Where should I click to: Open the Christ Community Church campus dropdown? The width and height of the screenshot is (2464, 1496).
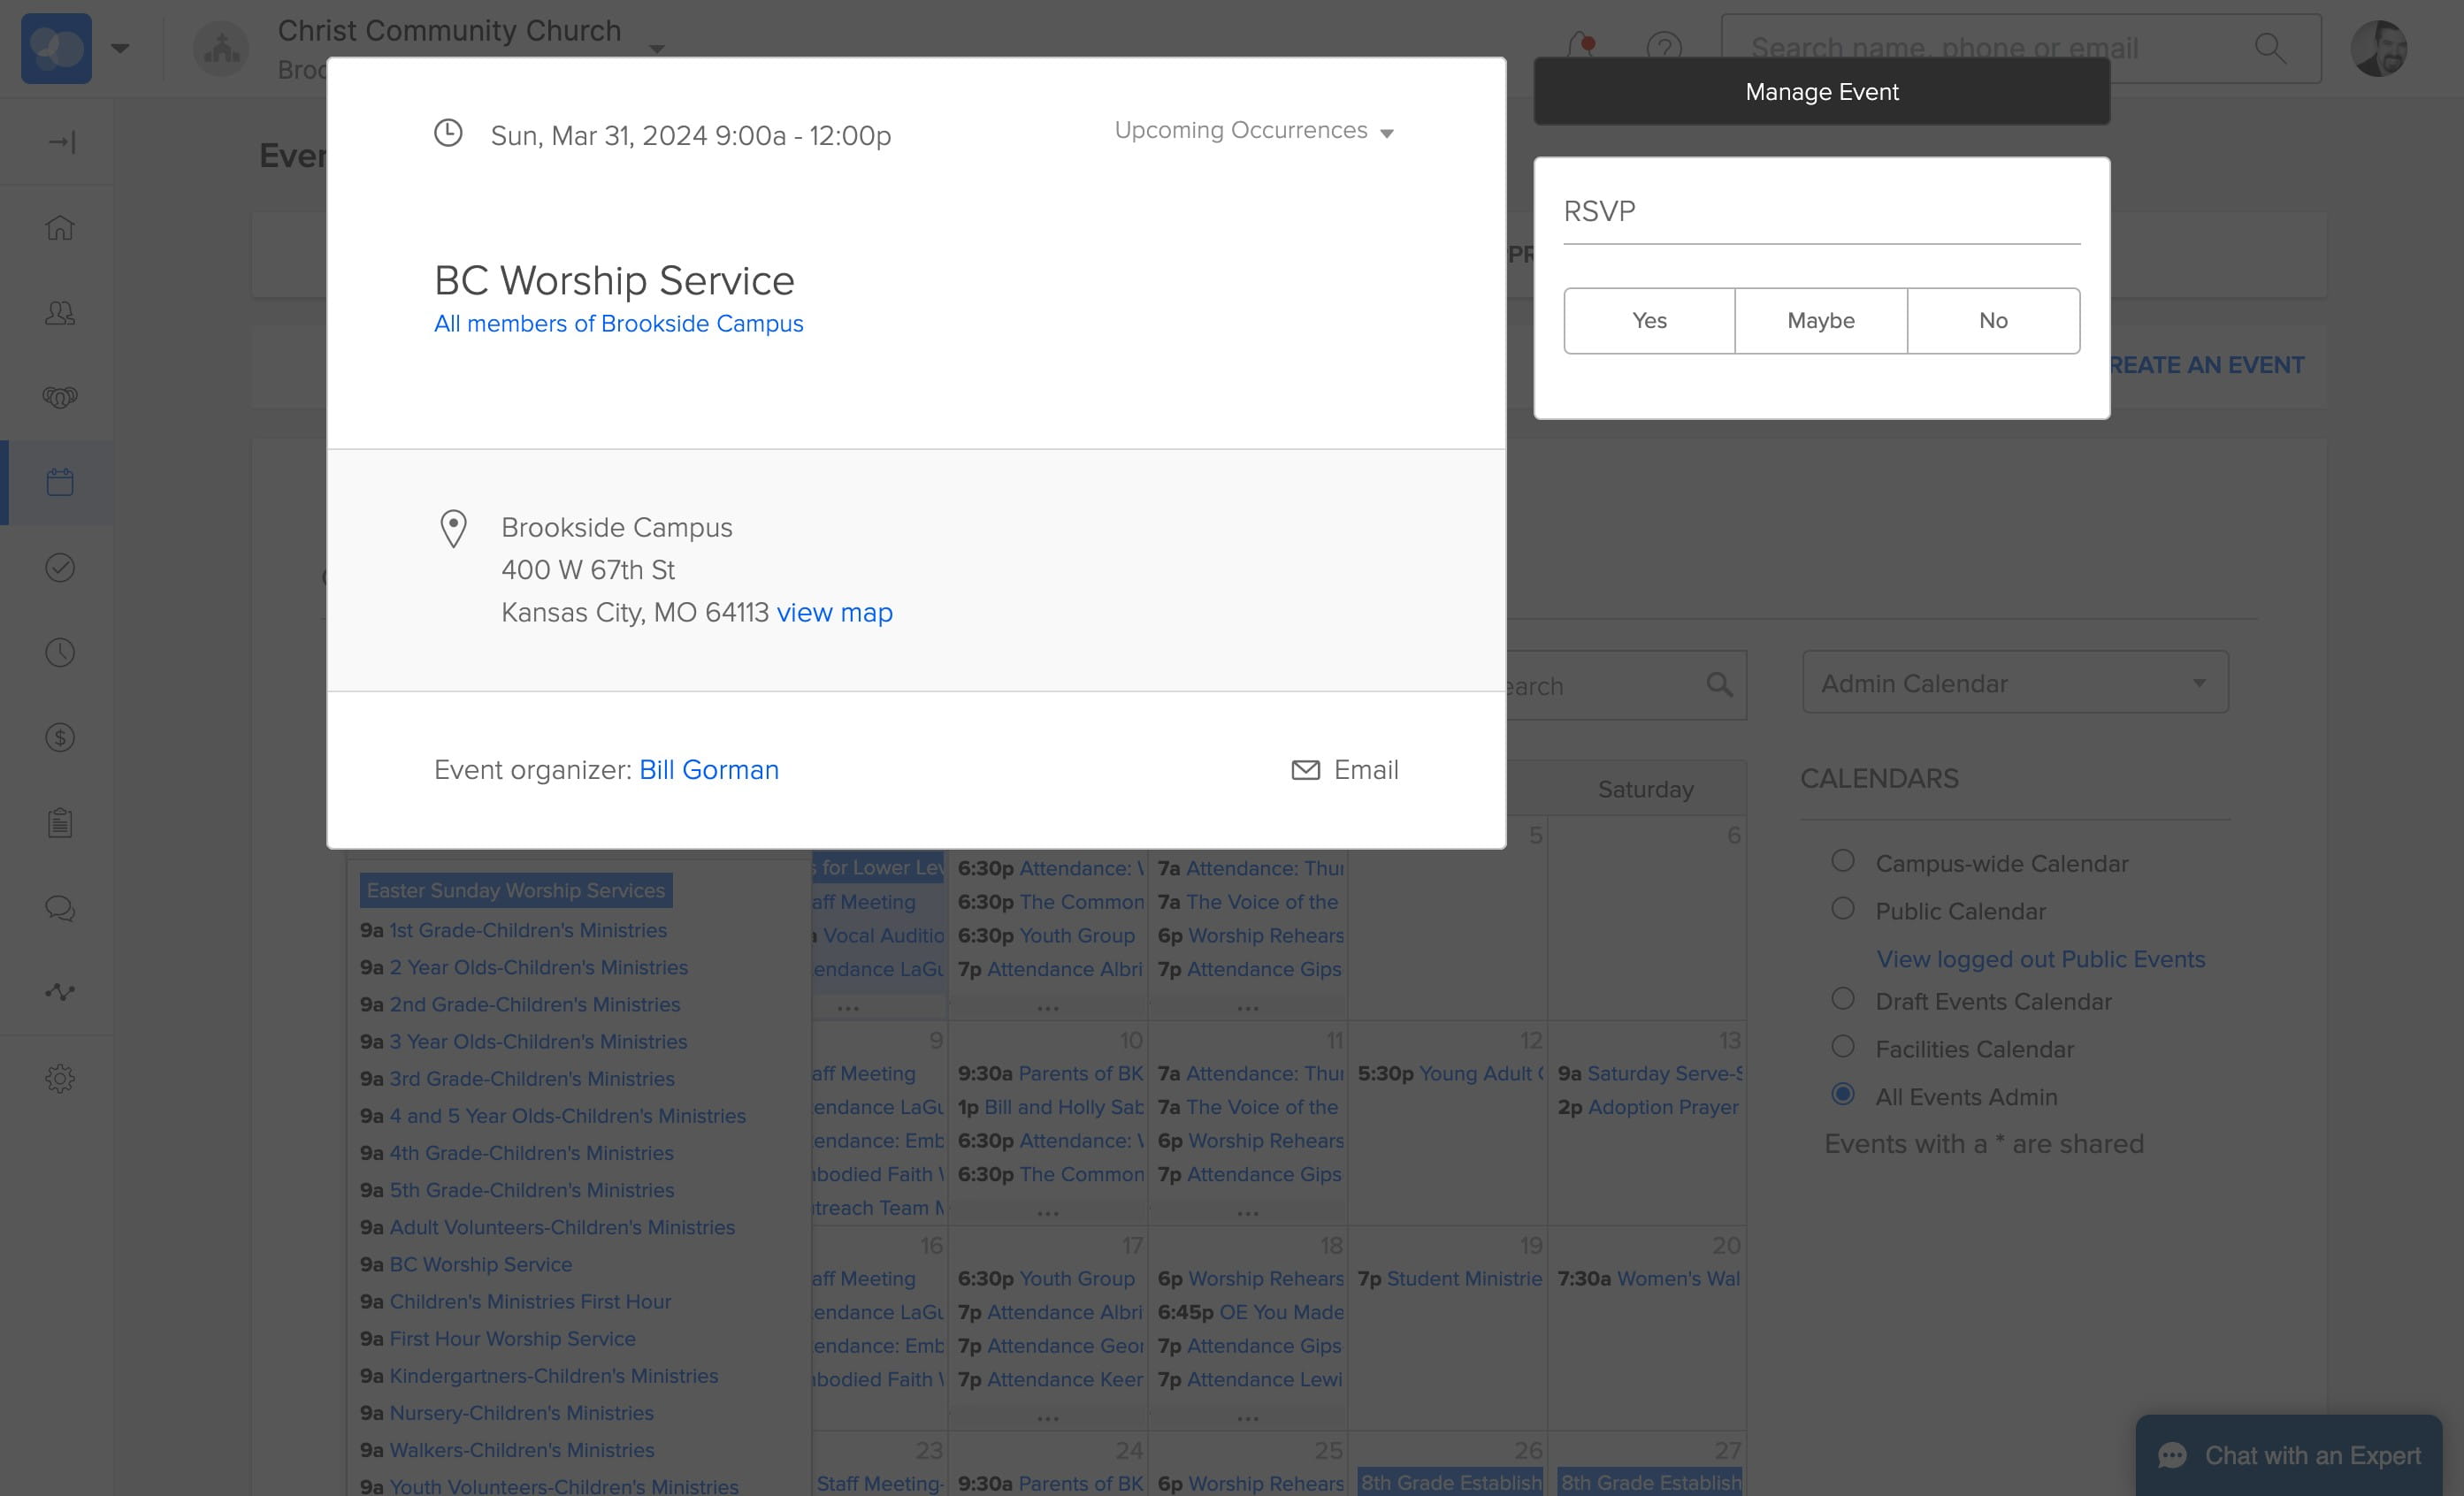[x=657, y=48]
